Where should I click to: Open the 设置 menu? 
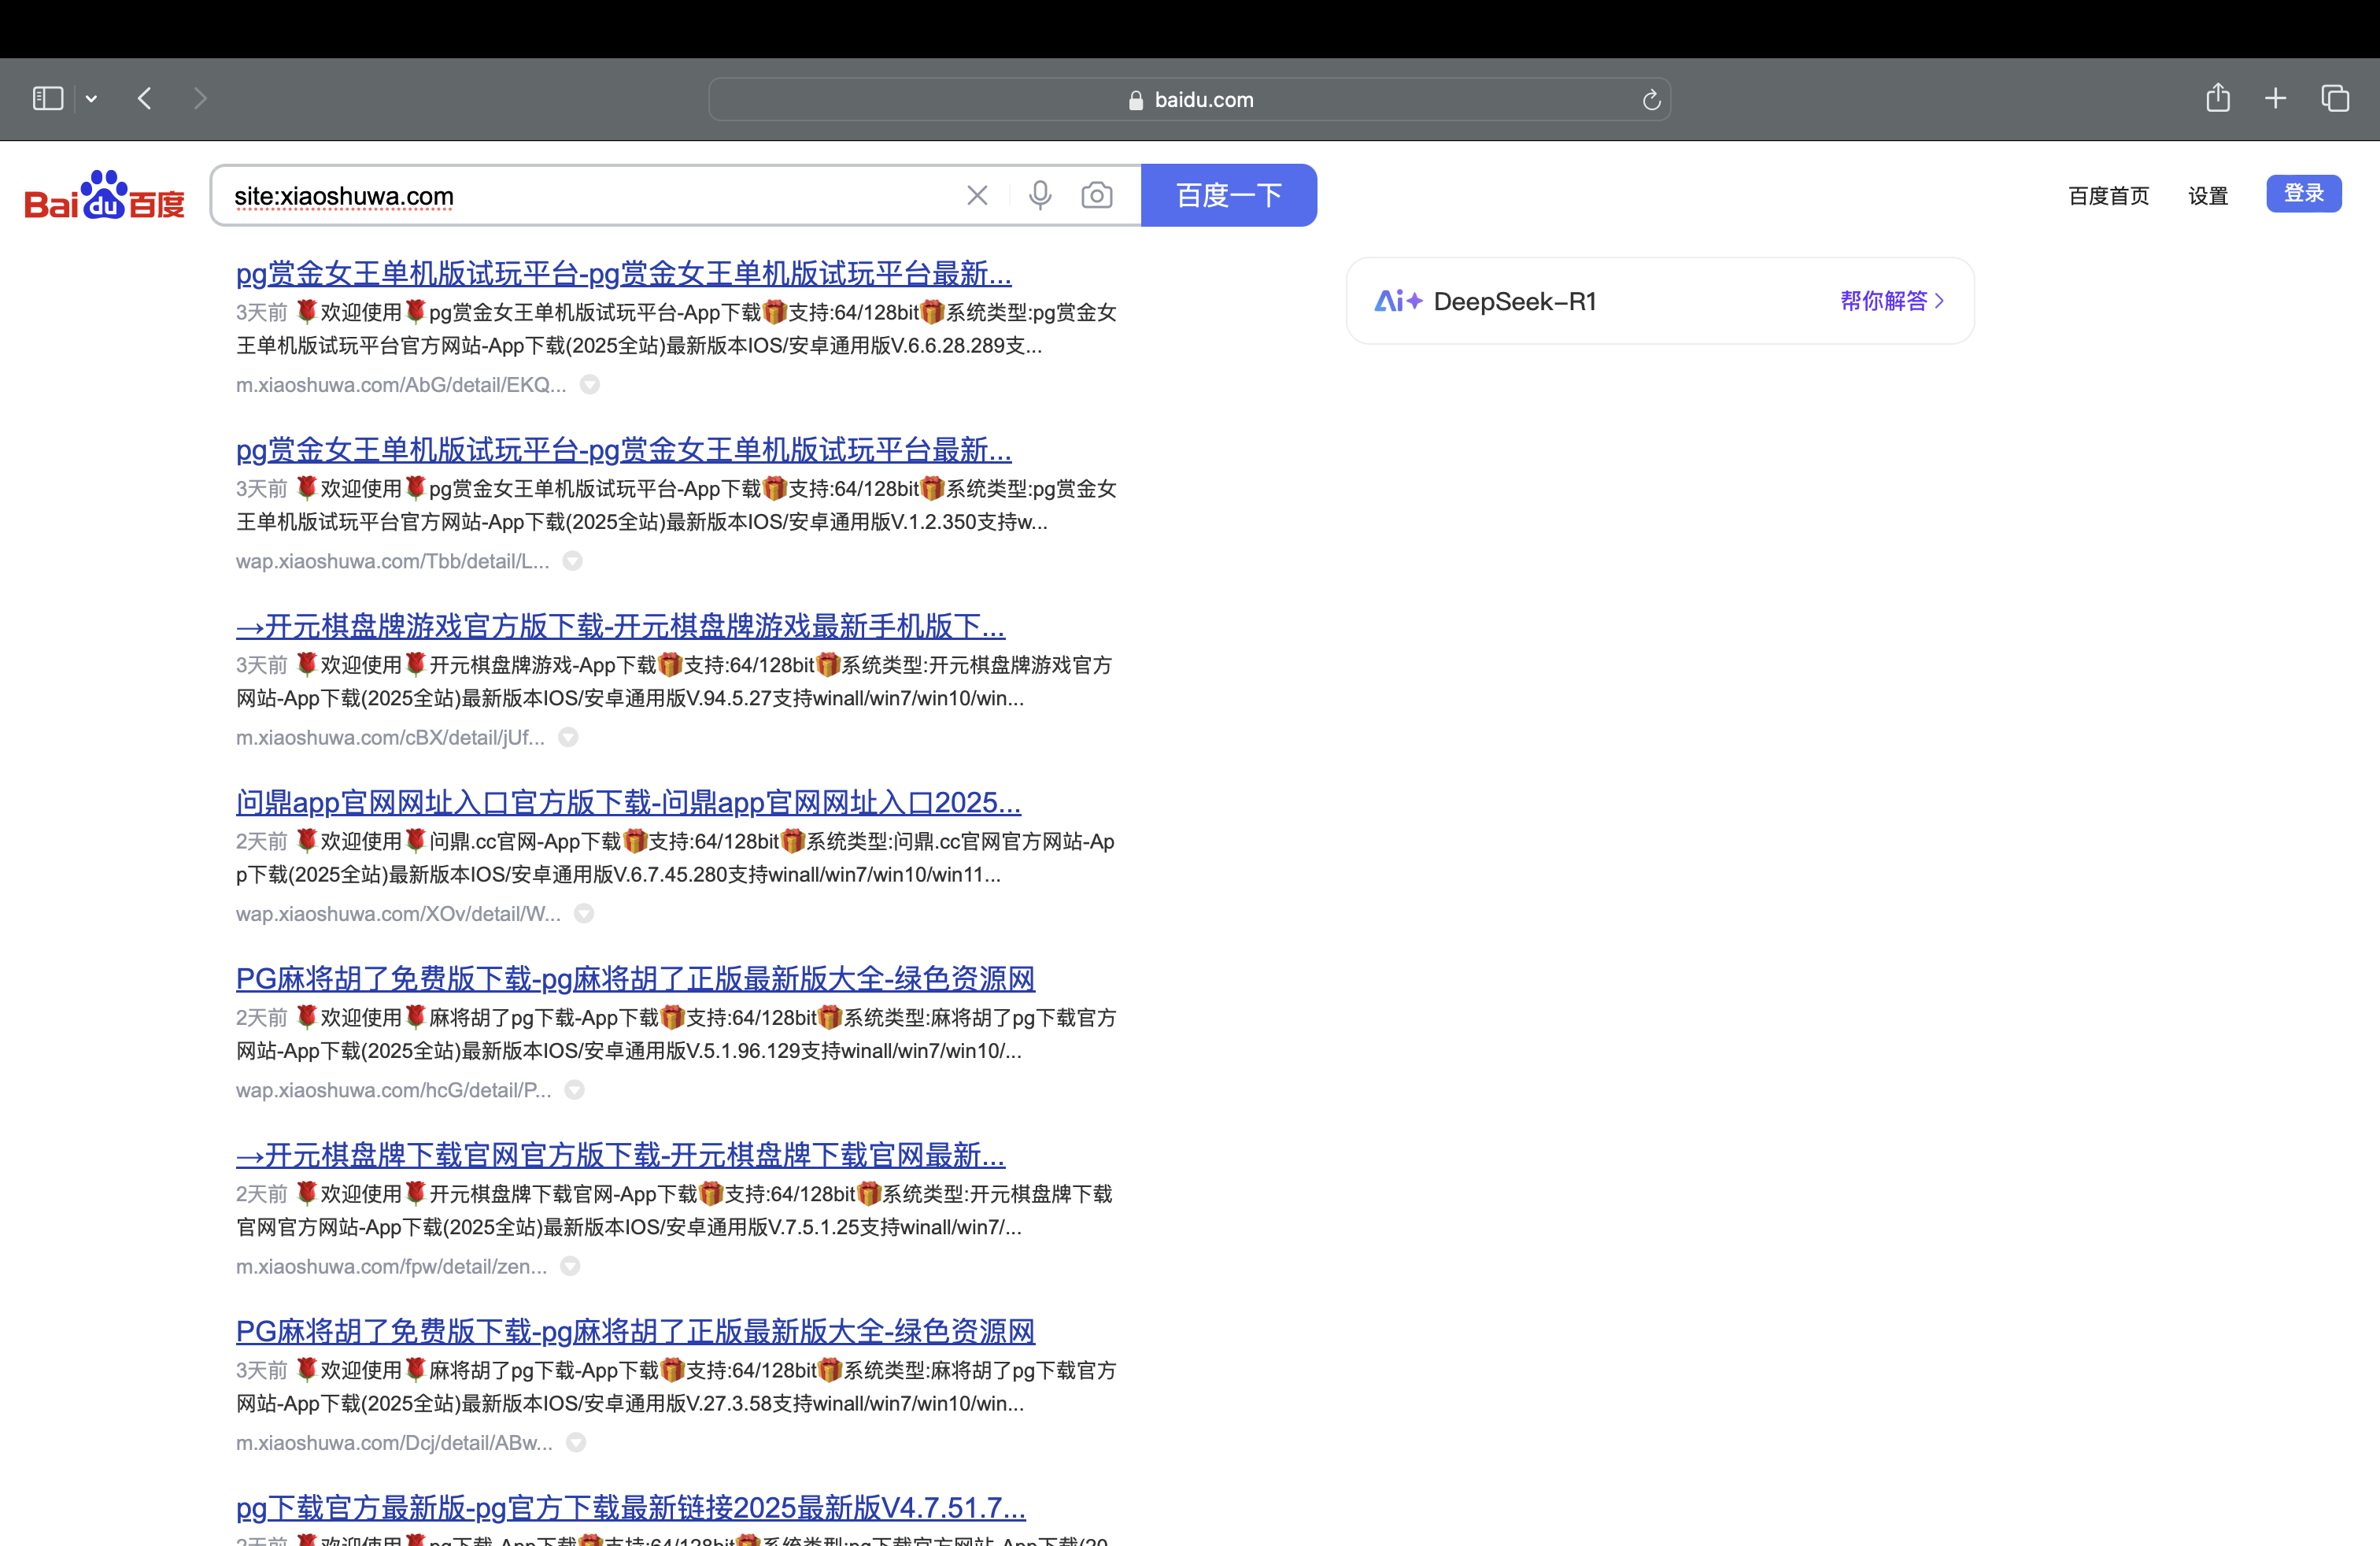coord(2207,195)
